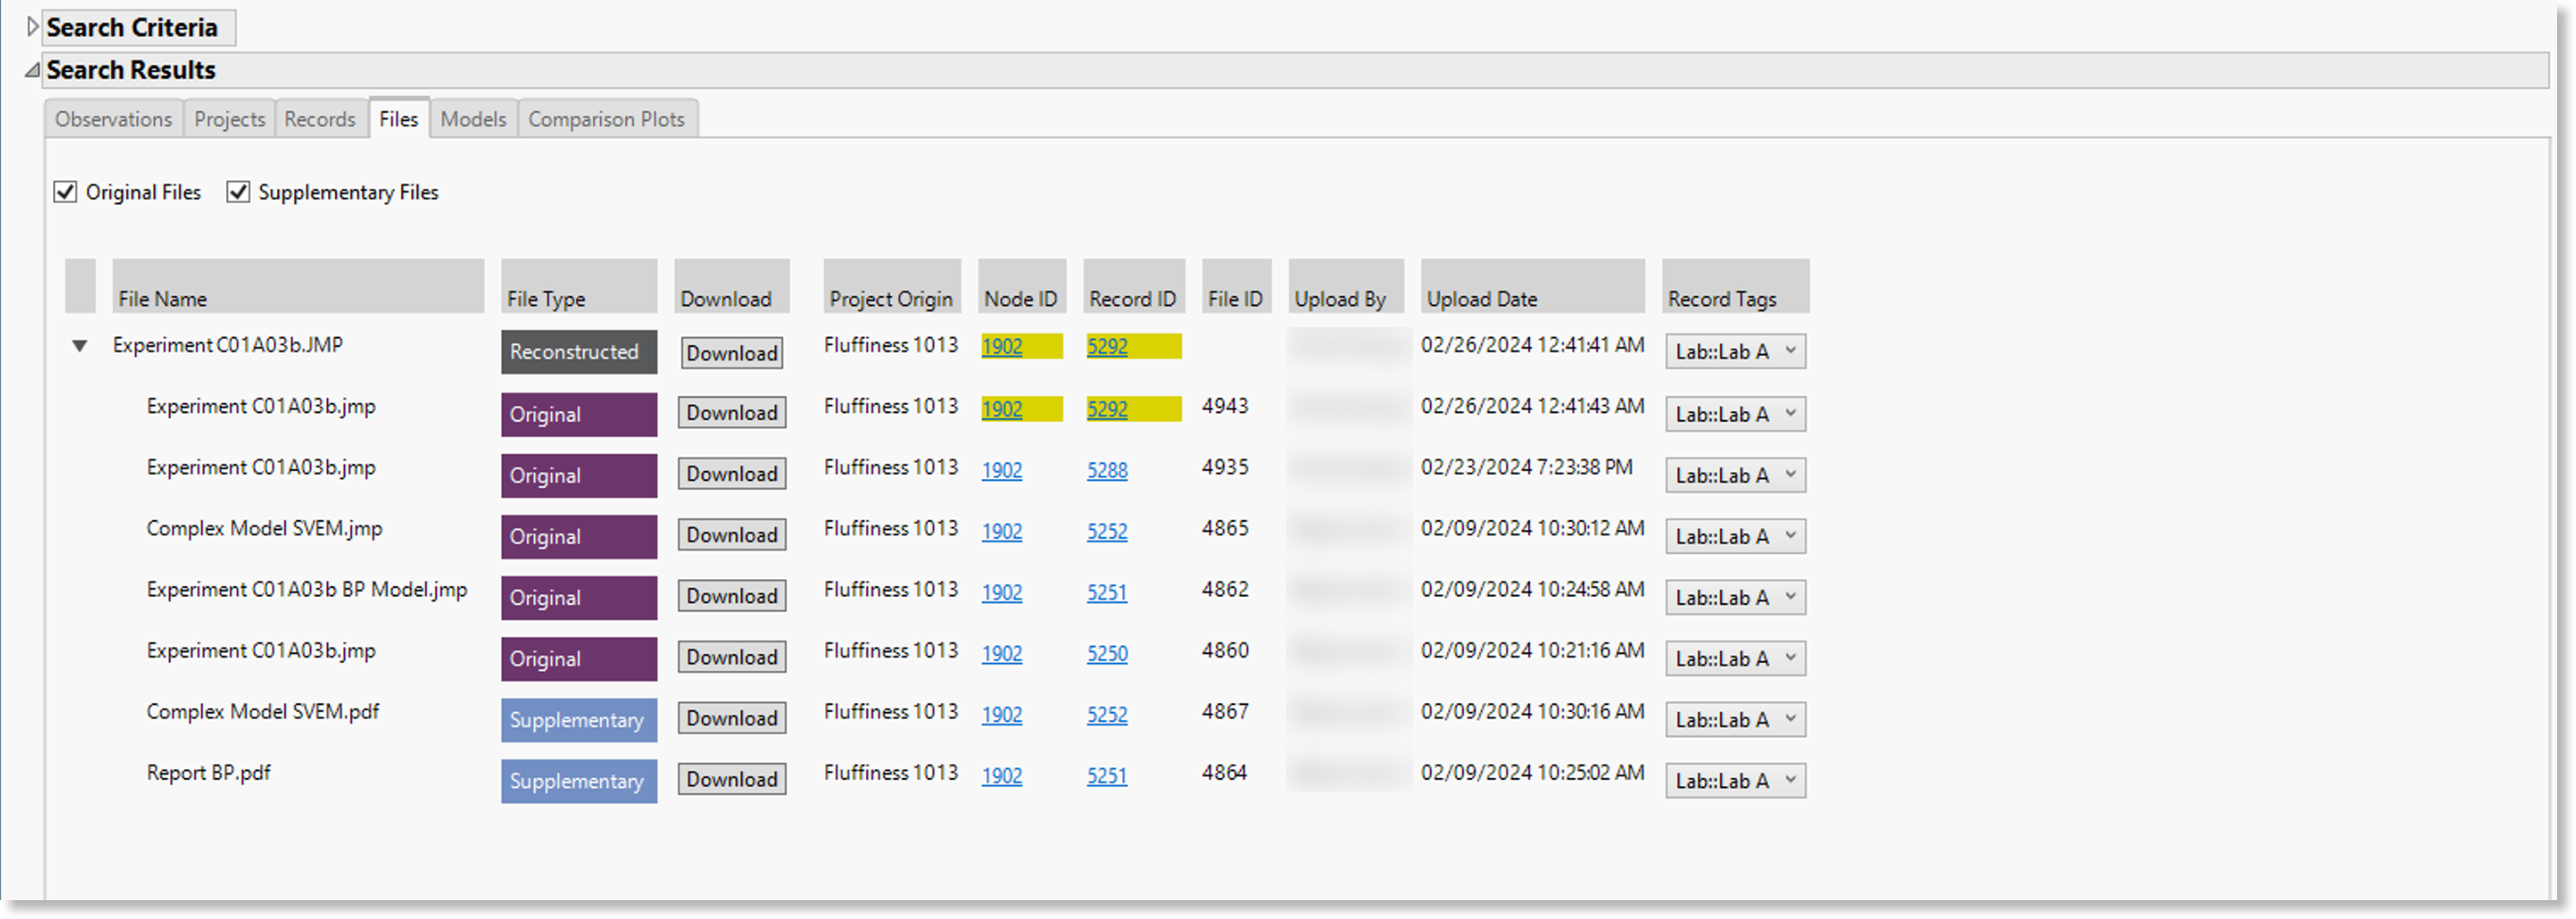The image size is (2576, 919).
Task: Open the Records tab
Action: tap(320, 119)
